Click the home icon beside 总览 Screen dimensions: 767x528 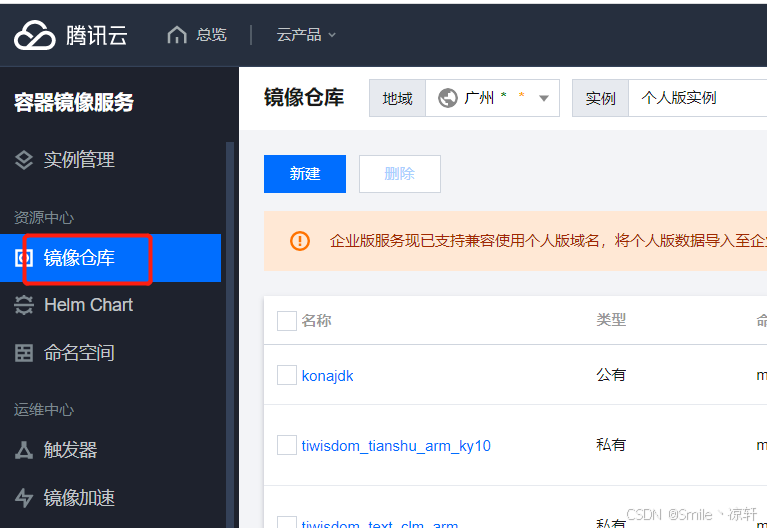pos(177,35)
